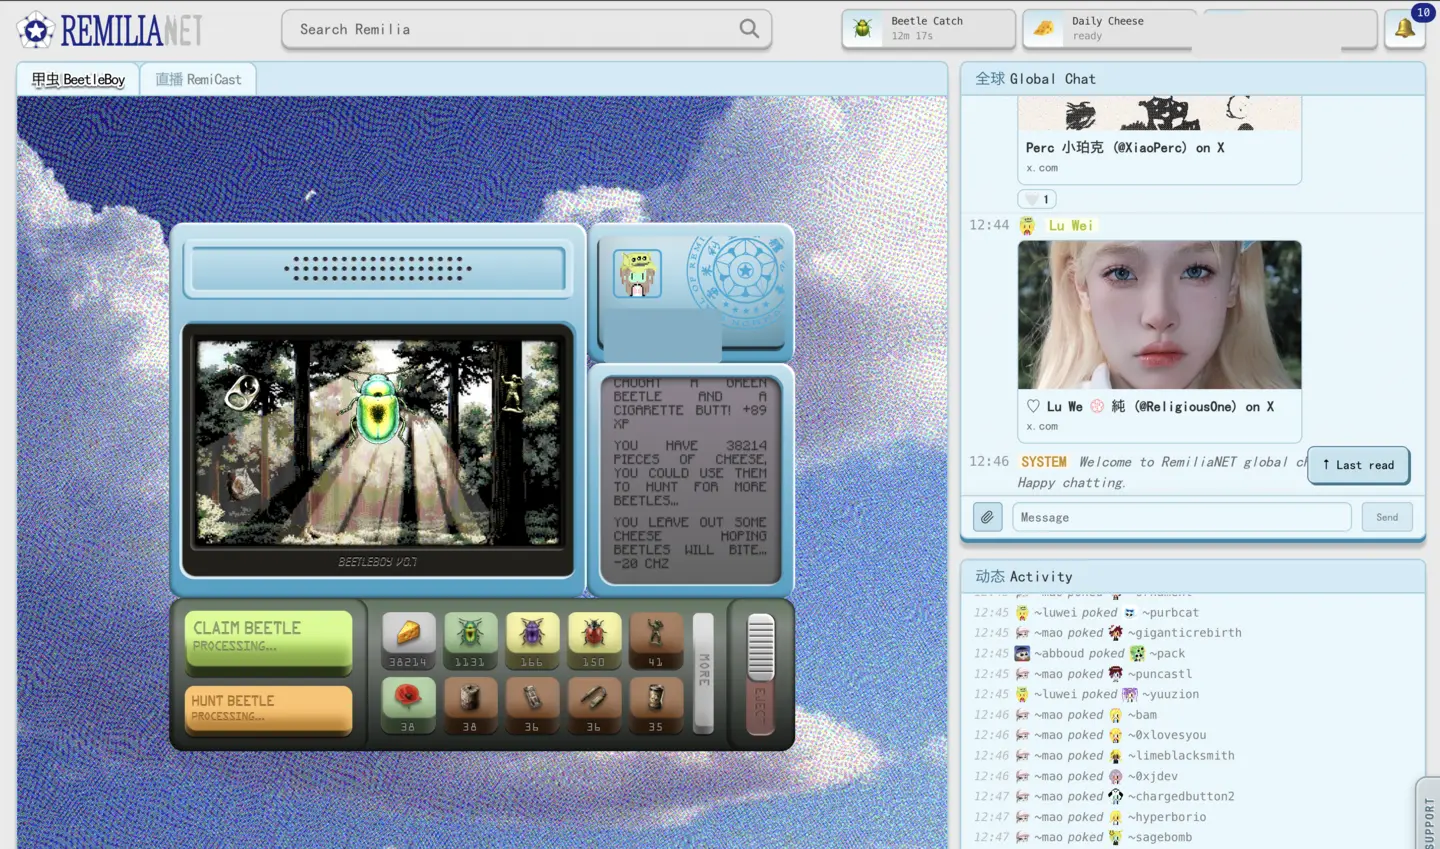1440x849 pixels.
Task: Open the notifications bell icon
Action: (1404, 29)
